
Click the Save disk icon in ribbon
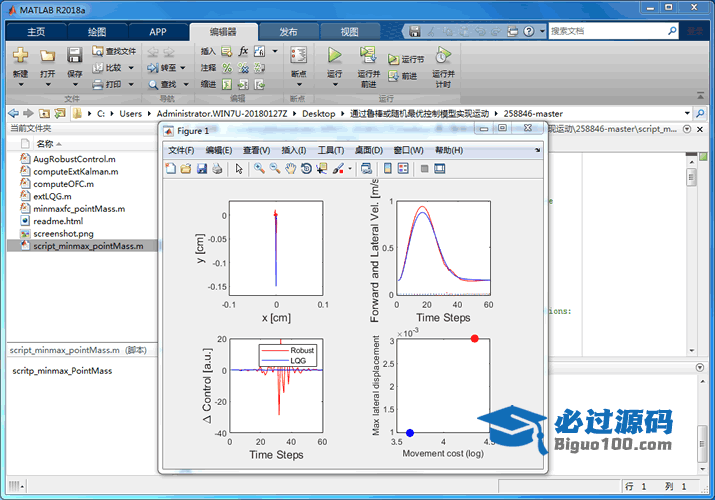[74, 55]
